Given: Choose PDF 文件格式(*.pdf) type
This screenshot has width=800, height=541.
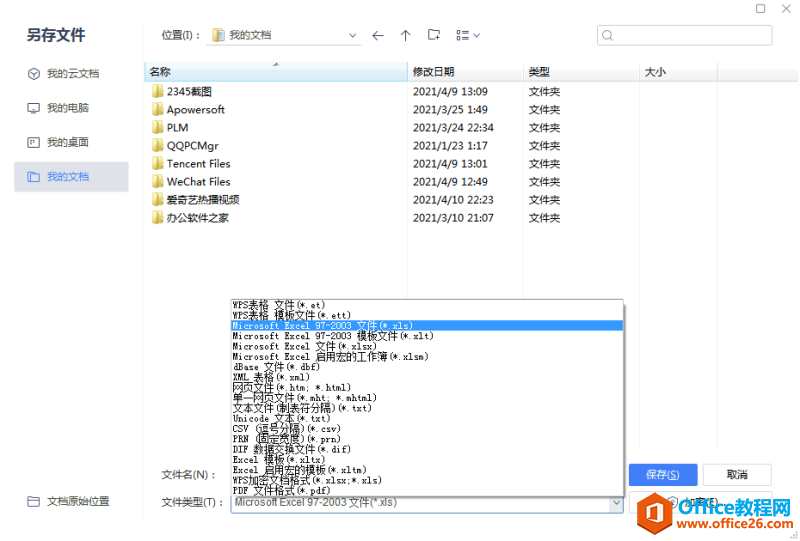Looking at the screenshot, I should pyautogui.click(x=427, y=490).
